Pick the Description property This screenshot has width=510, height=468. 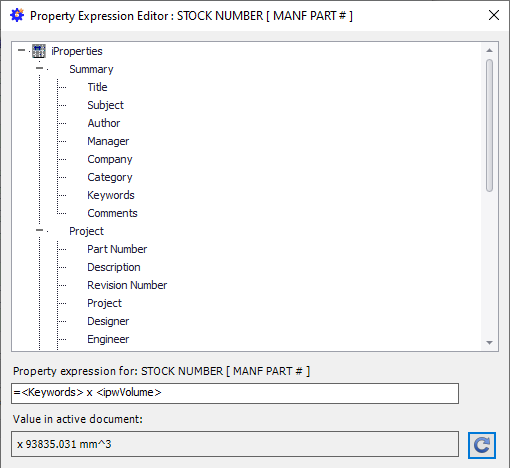coord(114,267)
